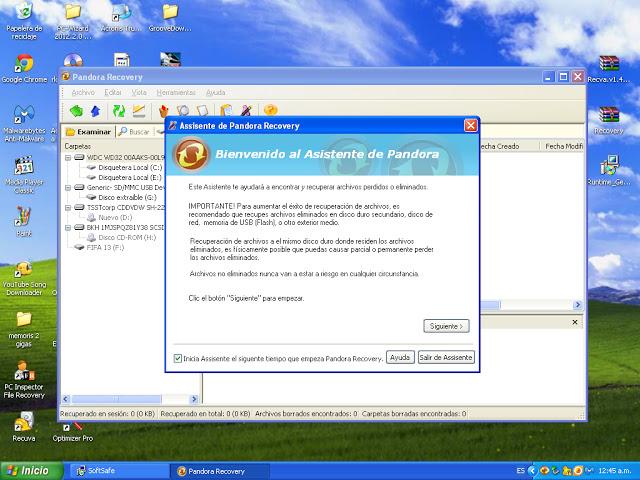Select the YouTube Song Downloader desktop icon
This screenshot has width=640, height=480.
pos(24,267)
